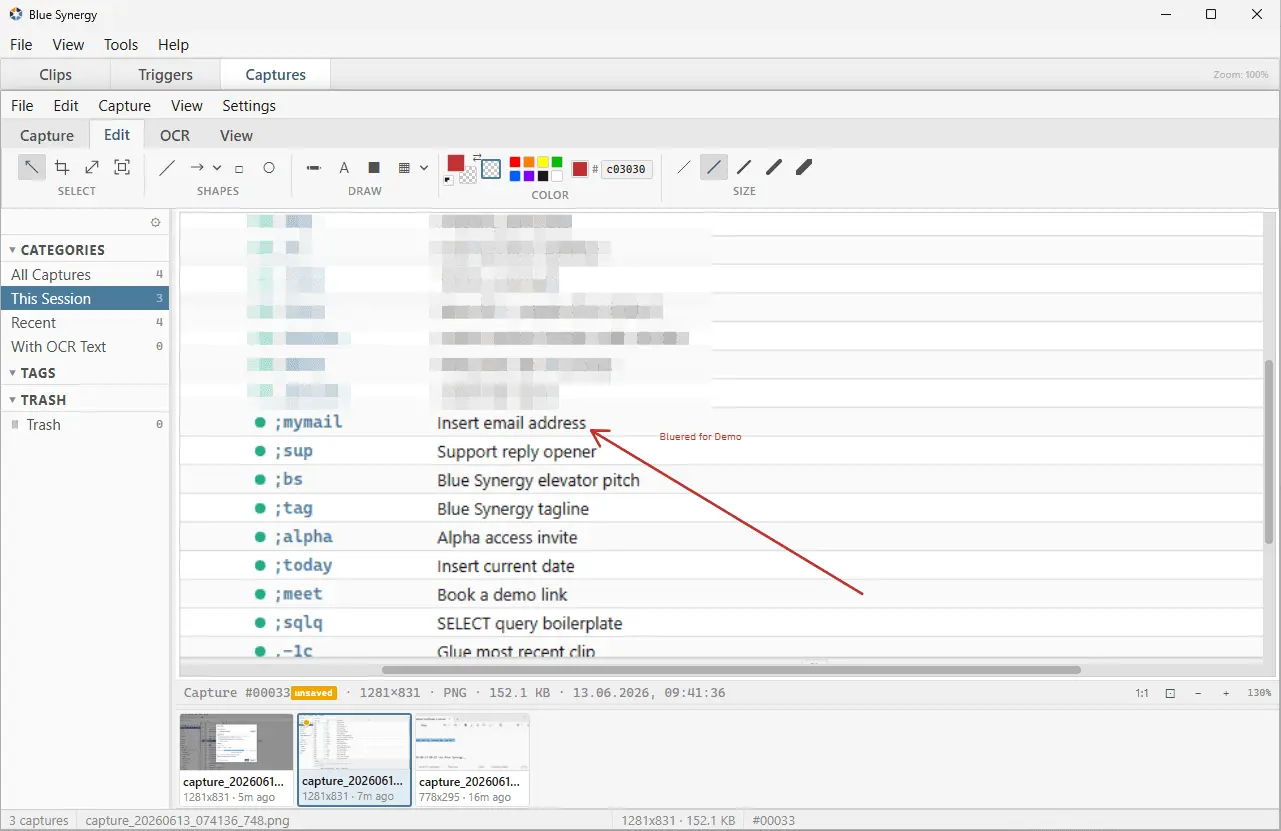
Task: Open the All Captures category
Action: pyautogui.click(x=85, y=275)
